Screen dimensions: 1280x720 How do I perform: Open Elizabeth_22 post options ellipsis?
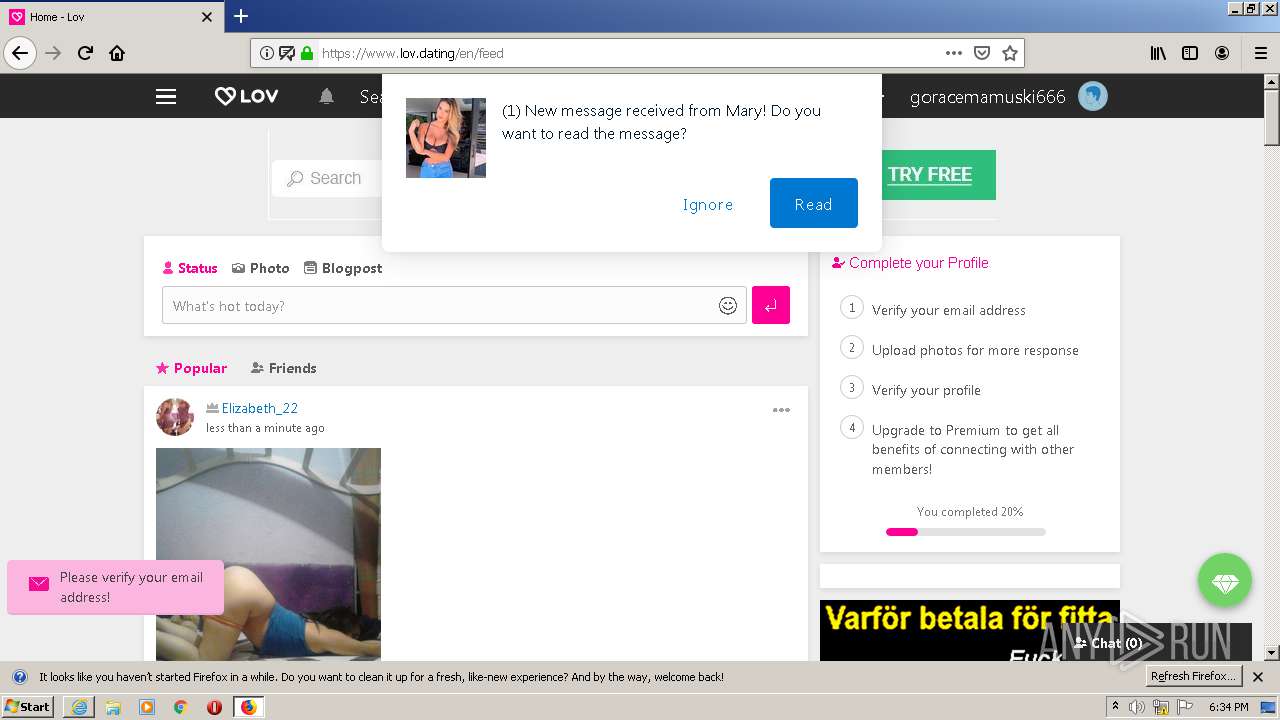pos(781,410)
